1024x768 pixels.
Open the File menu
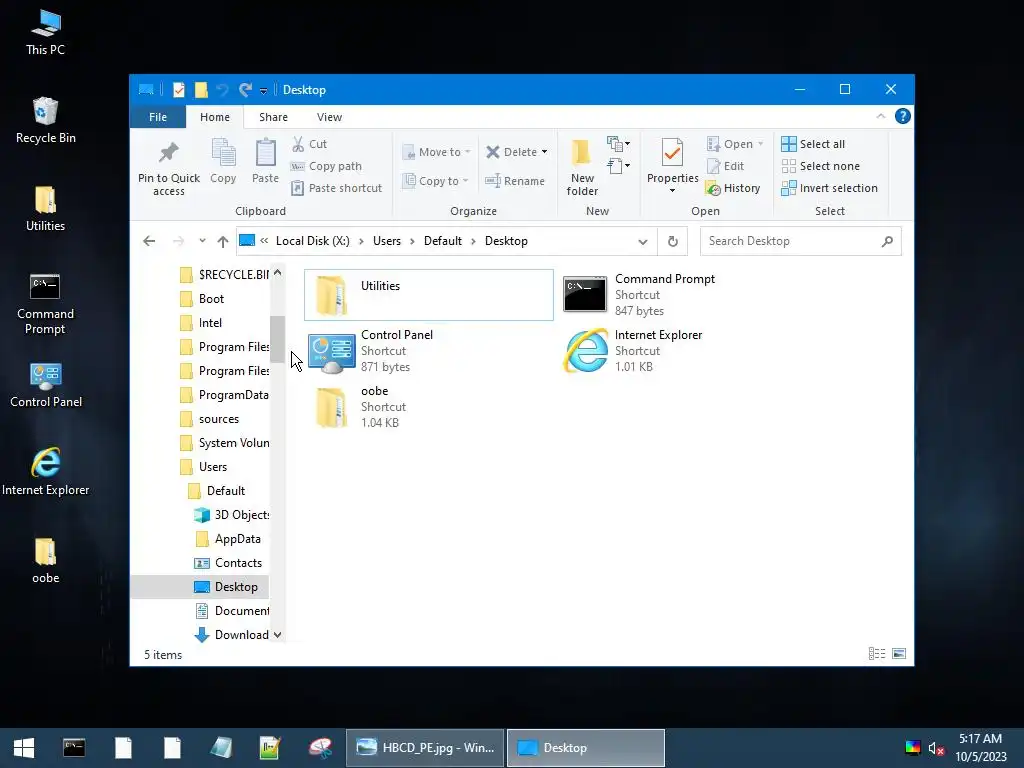pos(158,117)
